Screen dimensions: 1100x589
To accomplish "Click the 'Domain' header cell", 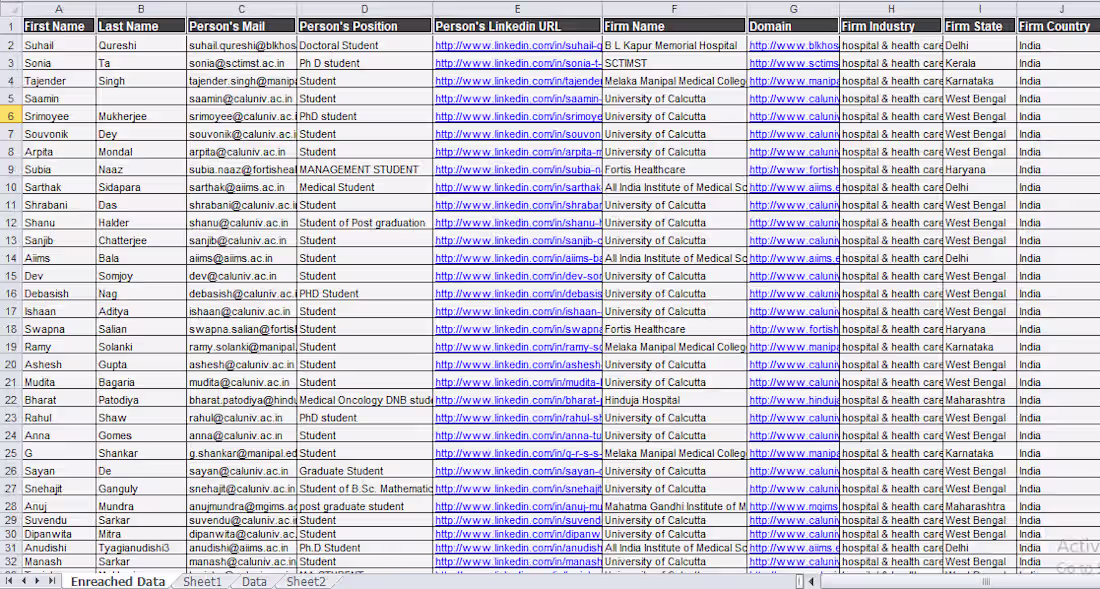I will 793,26.
